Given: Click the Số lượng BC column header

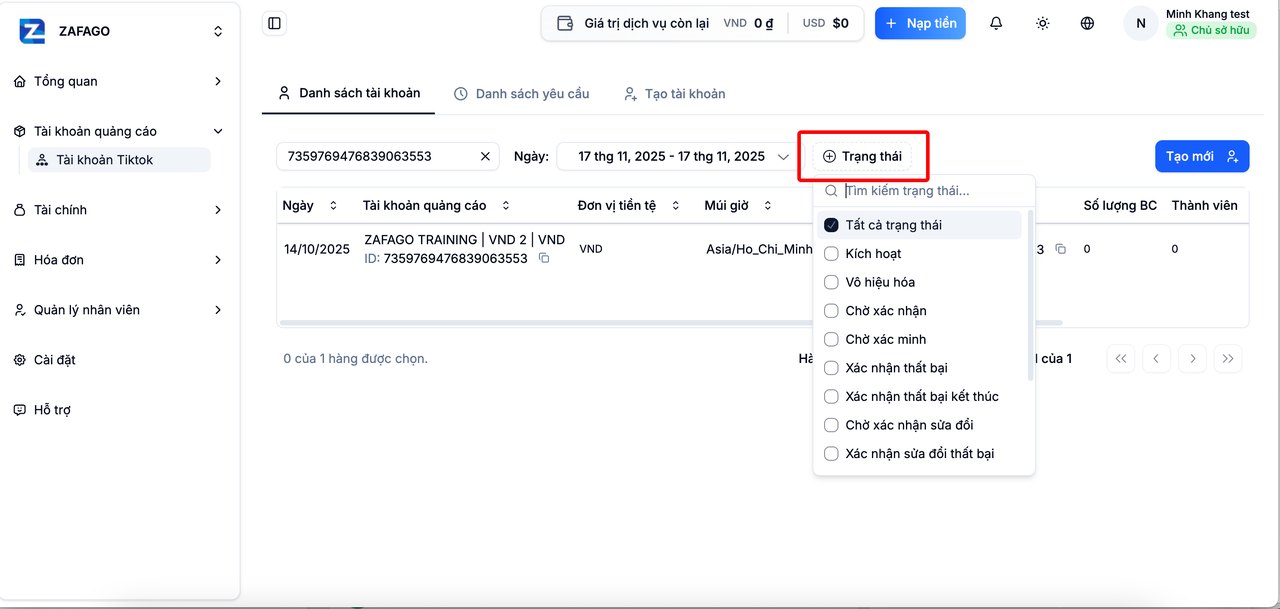Looking at the screenshot, I should pos(1120,205).
